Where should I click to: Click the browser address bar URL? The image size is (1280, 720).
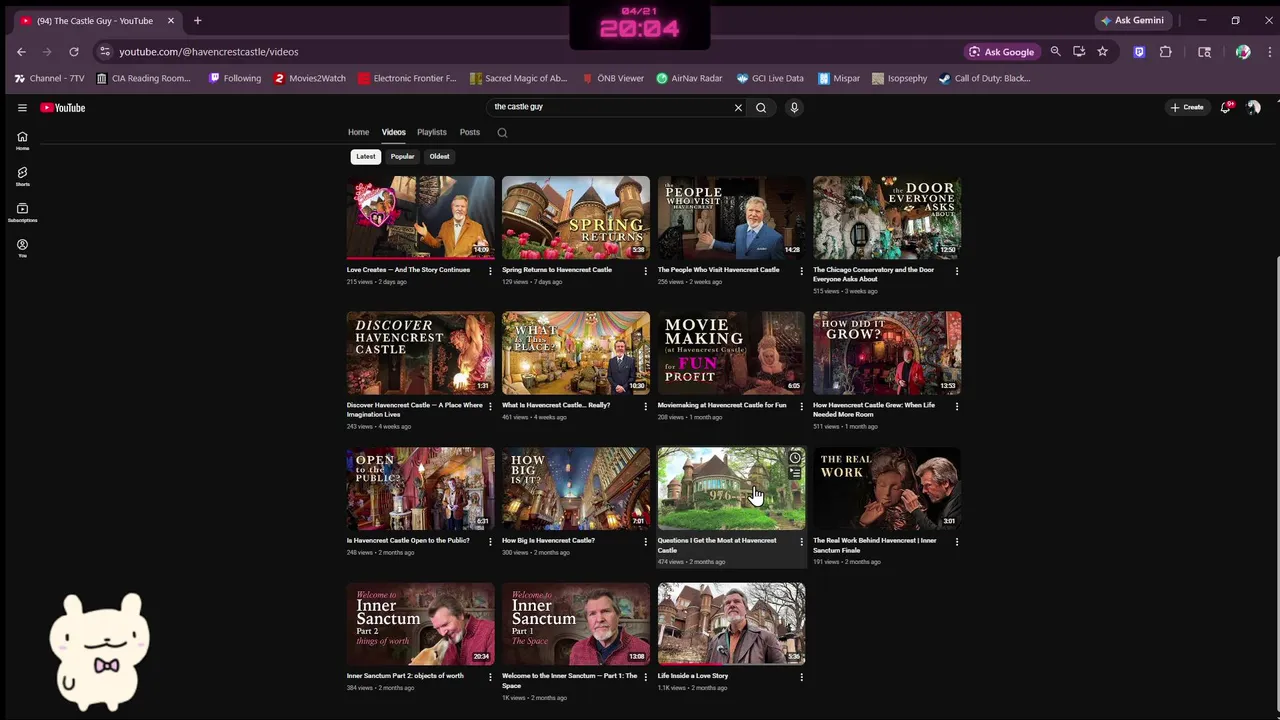208,52
